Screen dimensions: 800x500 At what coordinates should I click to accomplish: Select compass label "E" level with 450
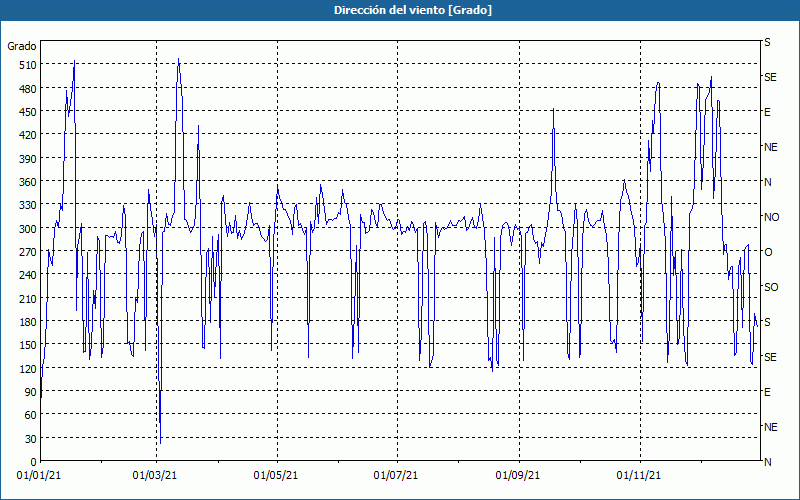[767, 112]
